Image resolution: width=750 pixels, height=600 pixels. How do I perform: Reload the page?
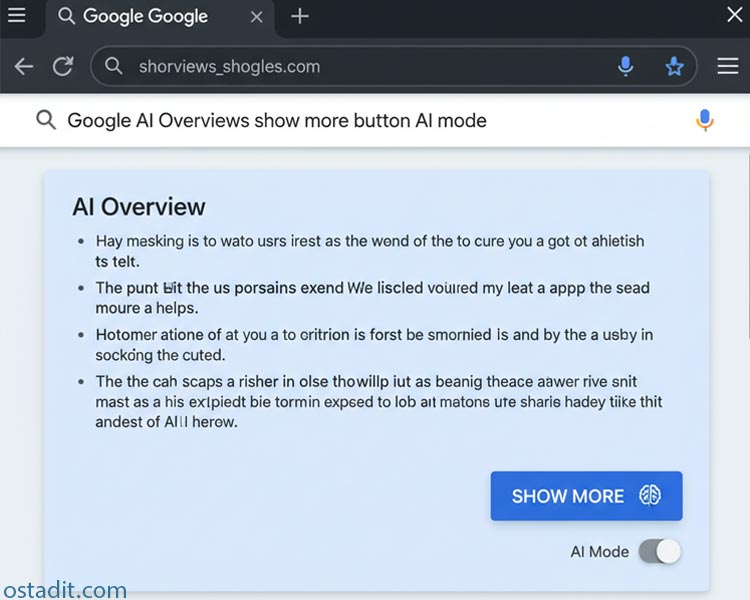click(x=63, y=66)
